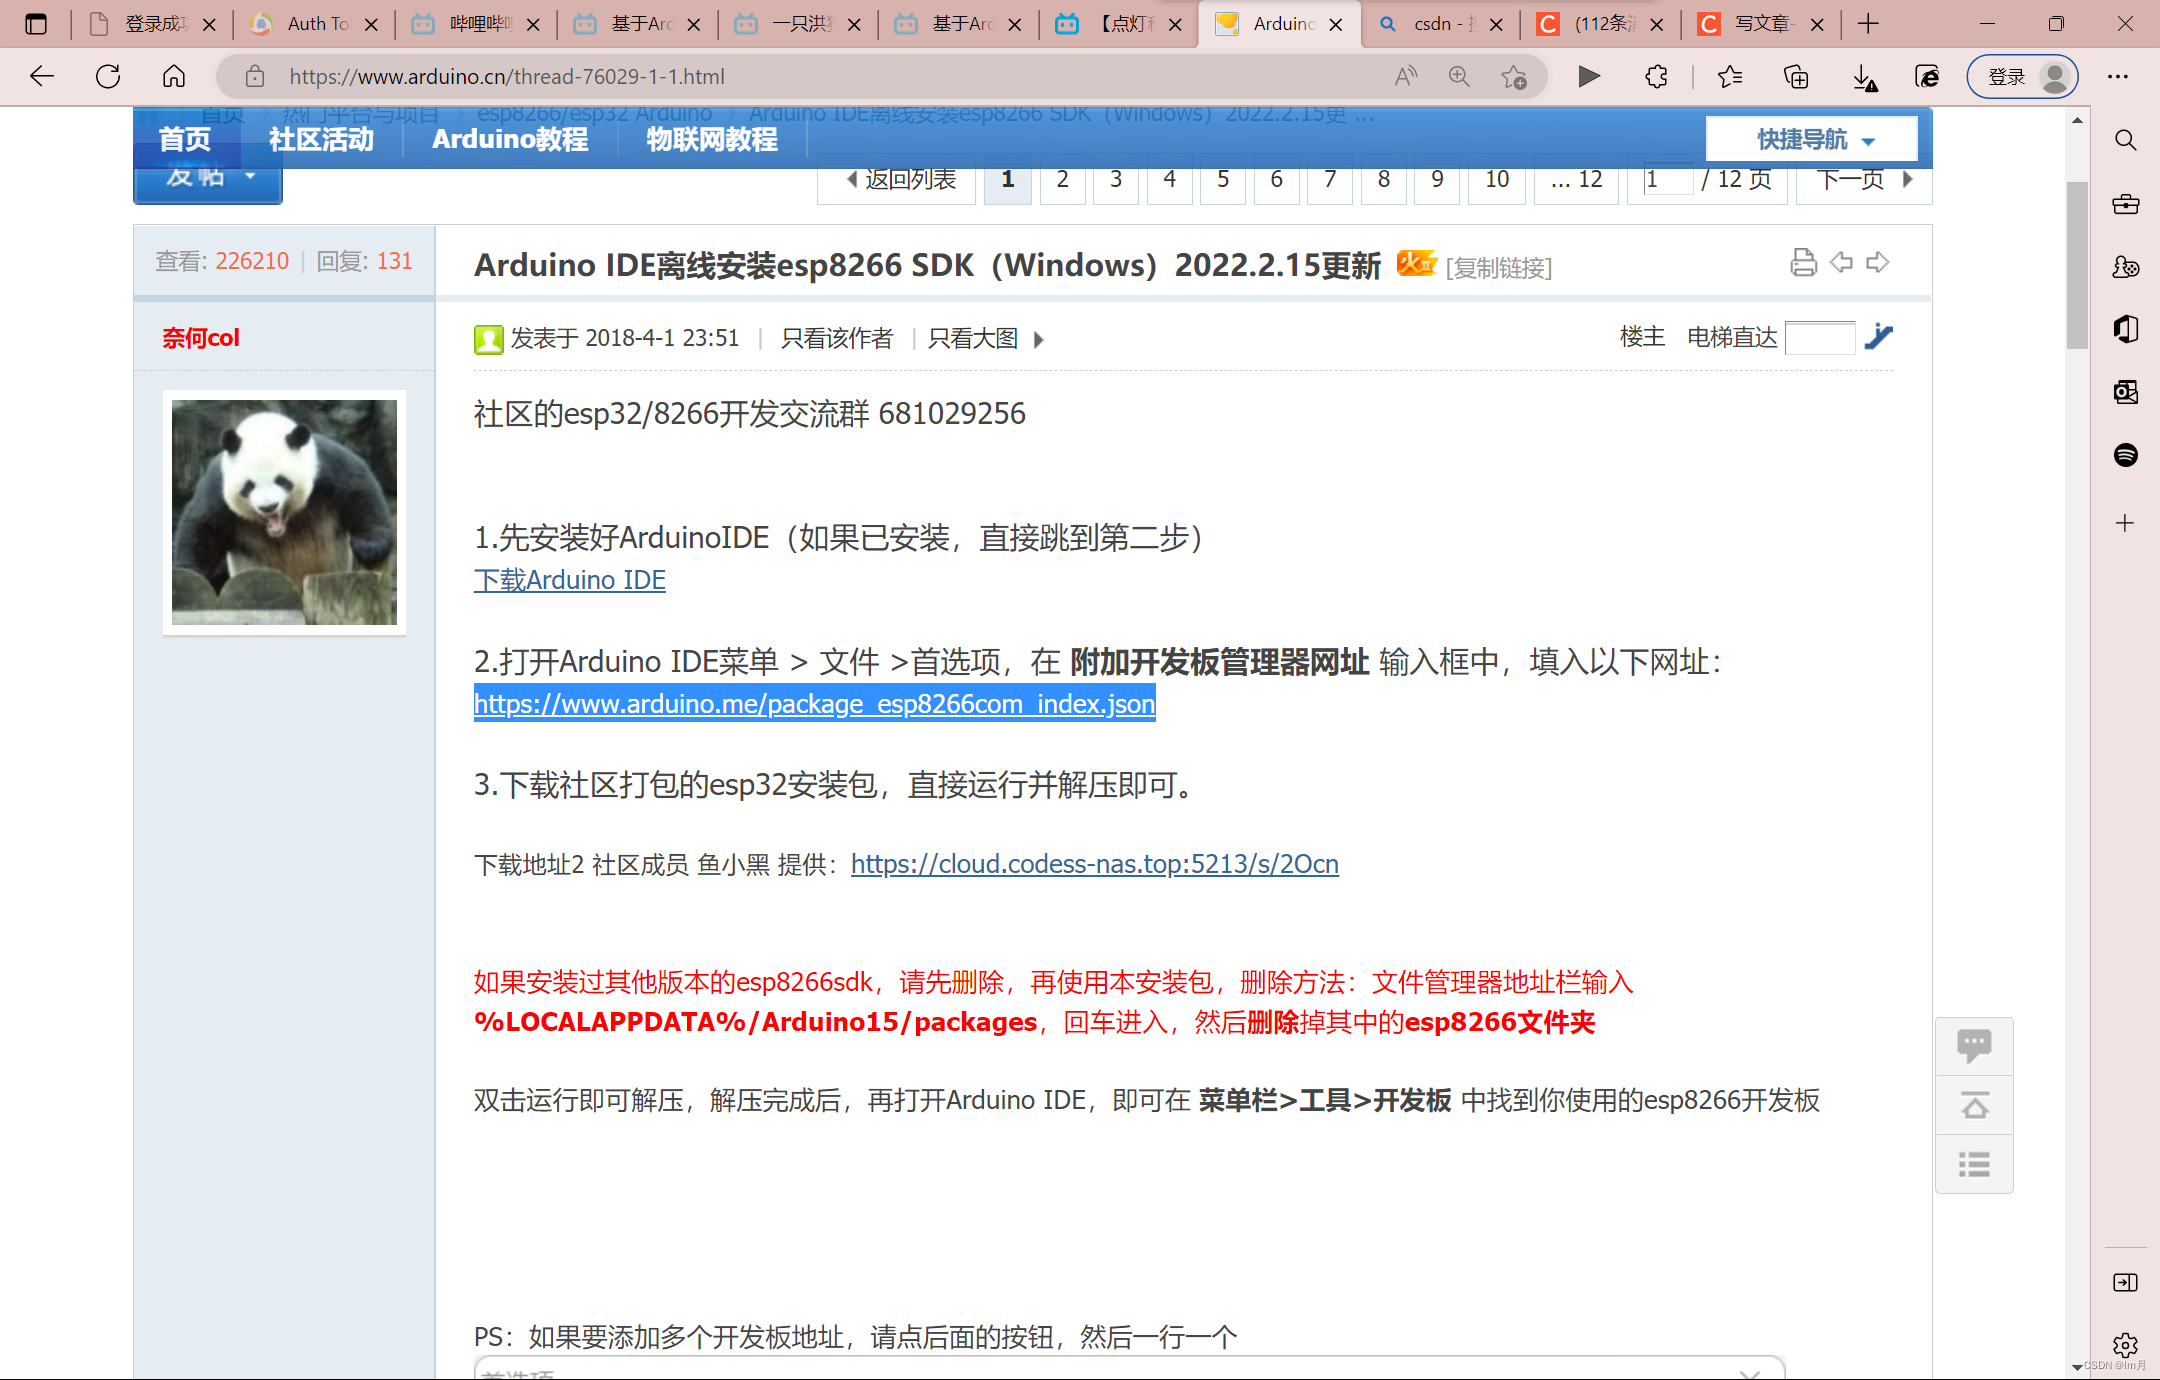Open the zoom control in address bar
The image size is (2160, 1380).
[1459, 77]
